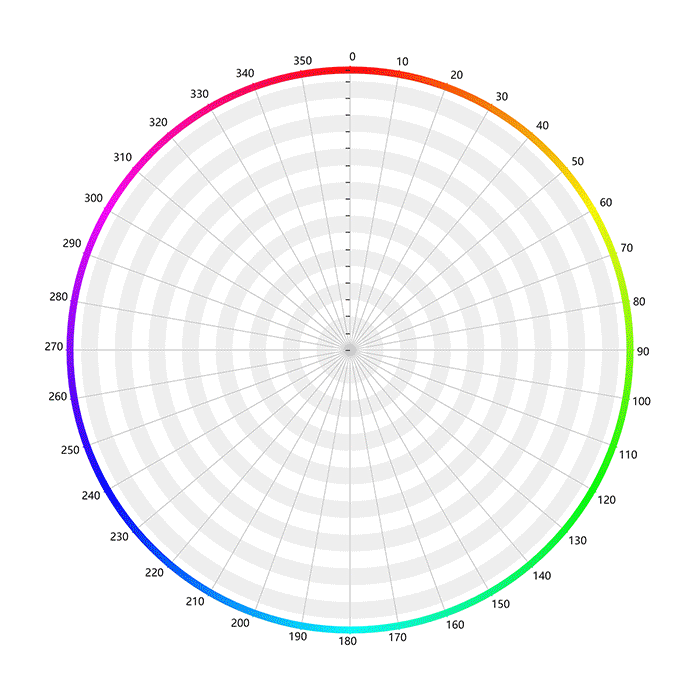Viewport: 700px width, 700px height.
Task: Pick green on hue ring near 120 degrees
Action: pyautogui.click(x=593, y=490)
